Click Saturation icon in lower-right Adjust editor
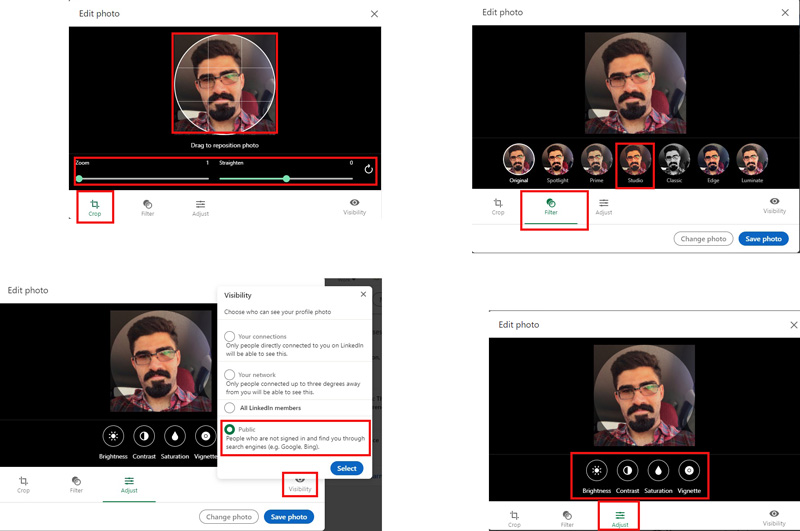 tap(658, 470)
